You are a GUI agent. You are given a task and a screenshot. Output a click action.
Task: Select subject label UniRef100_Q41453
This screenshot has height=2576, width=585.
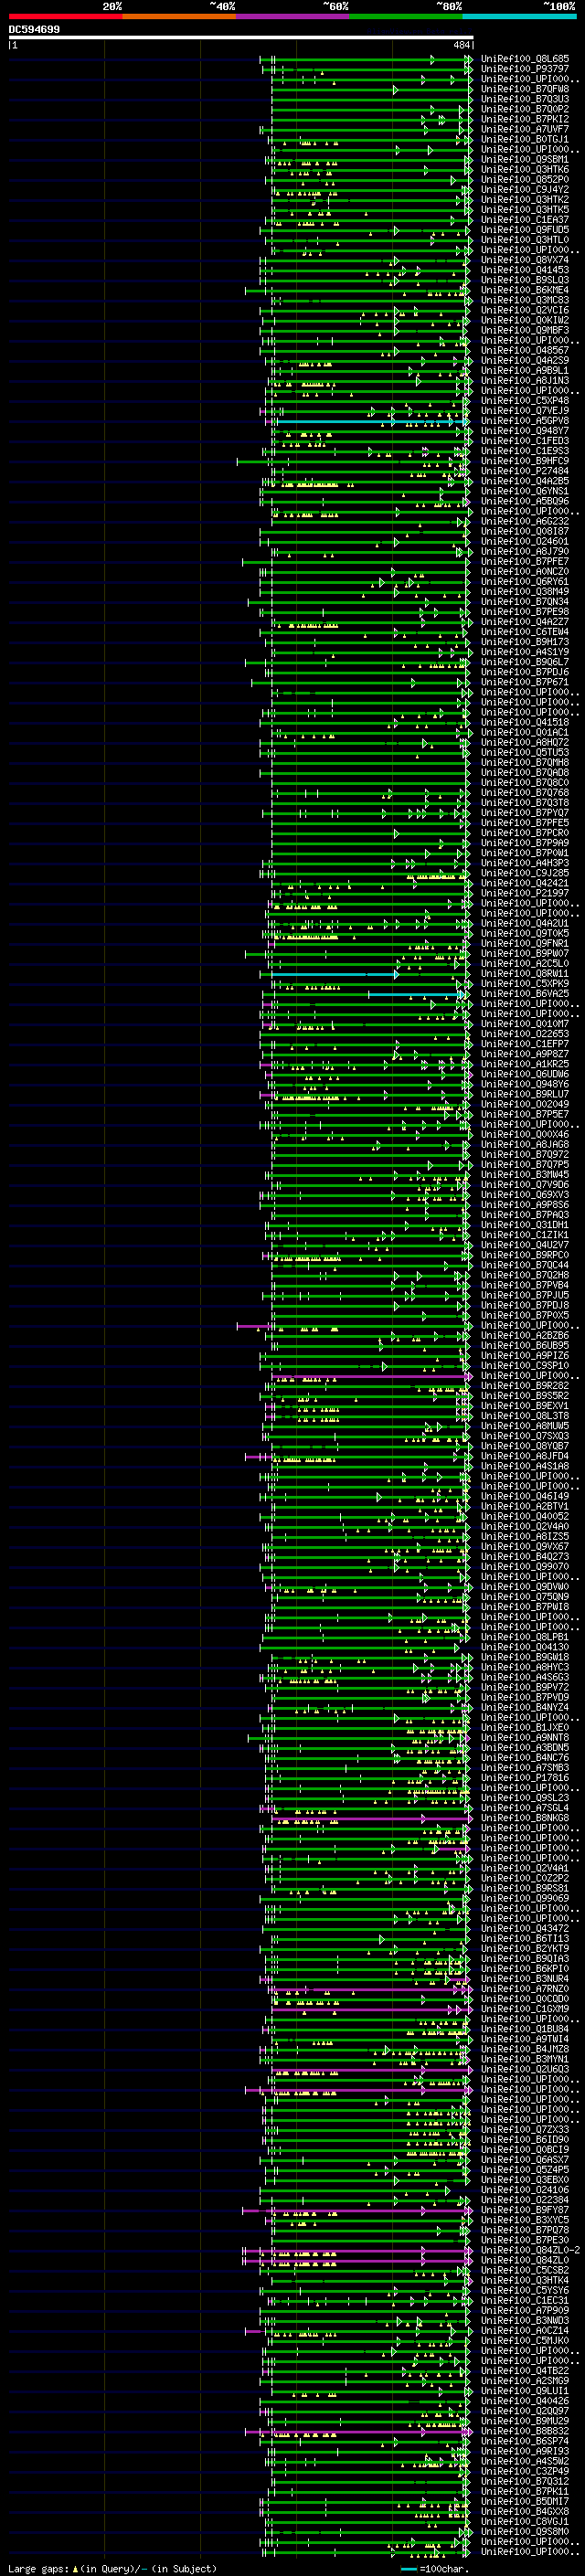tap(525, 270)
